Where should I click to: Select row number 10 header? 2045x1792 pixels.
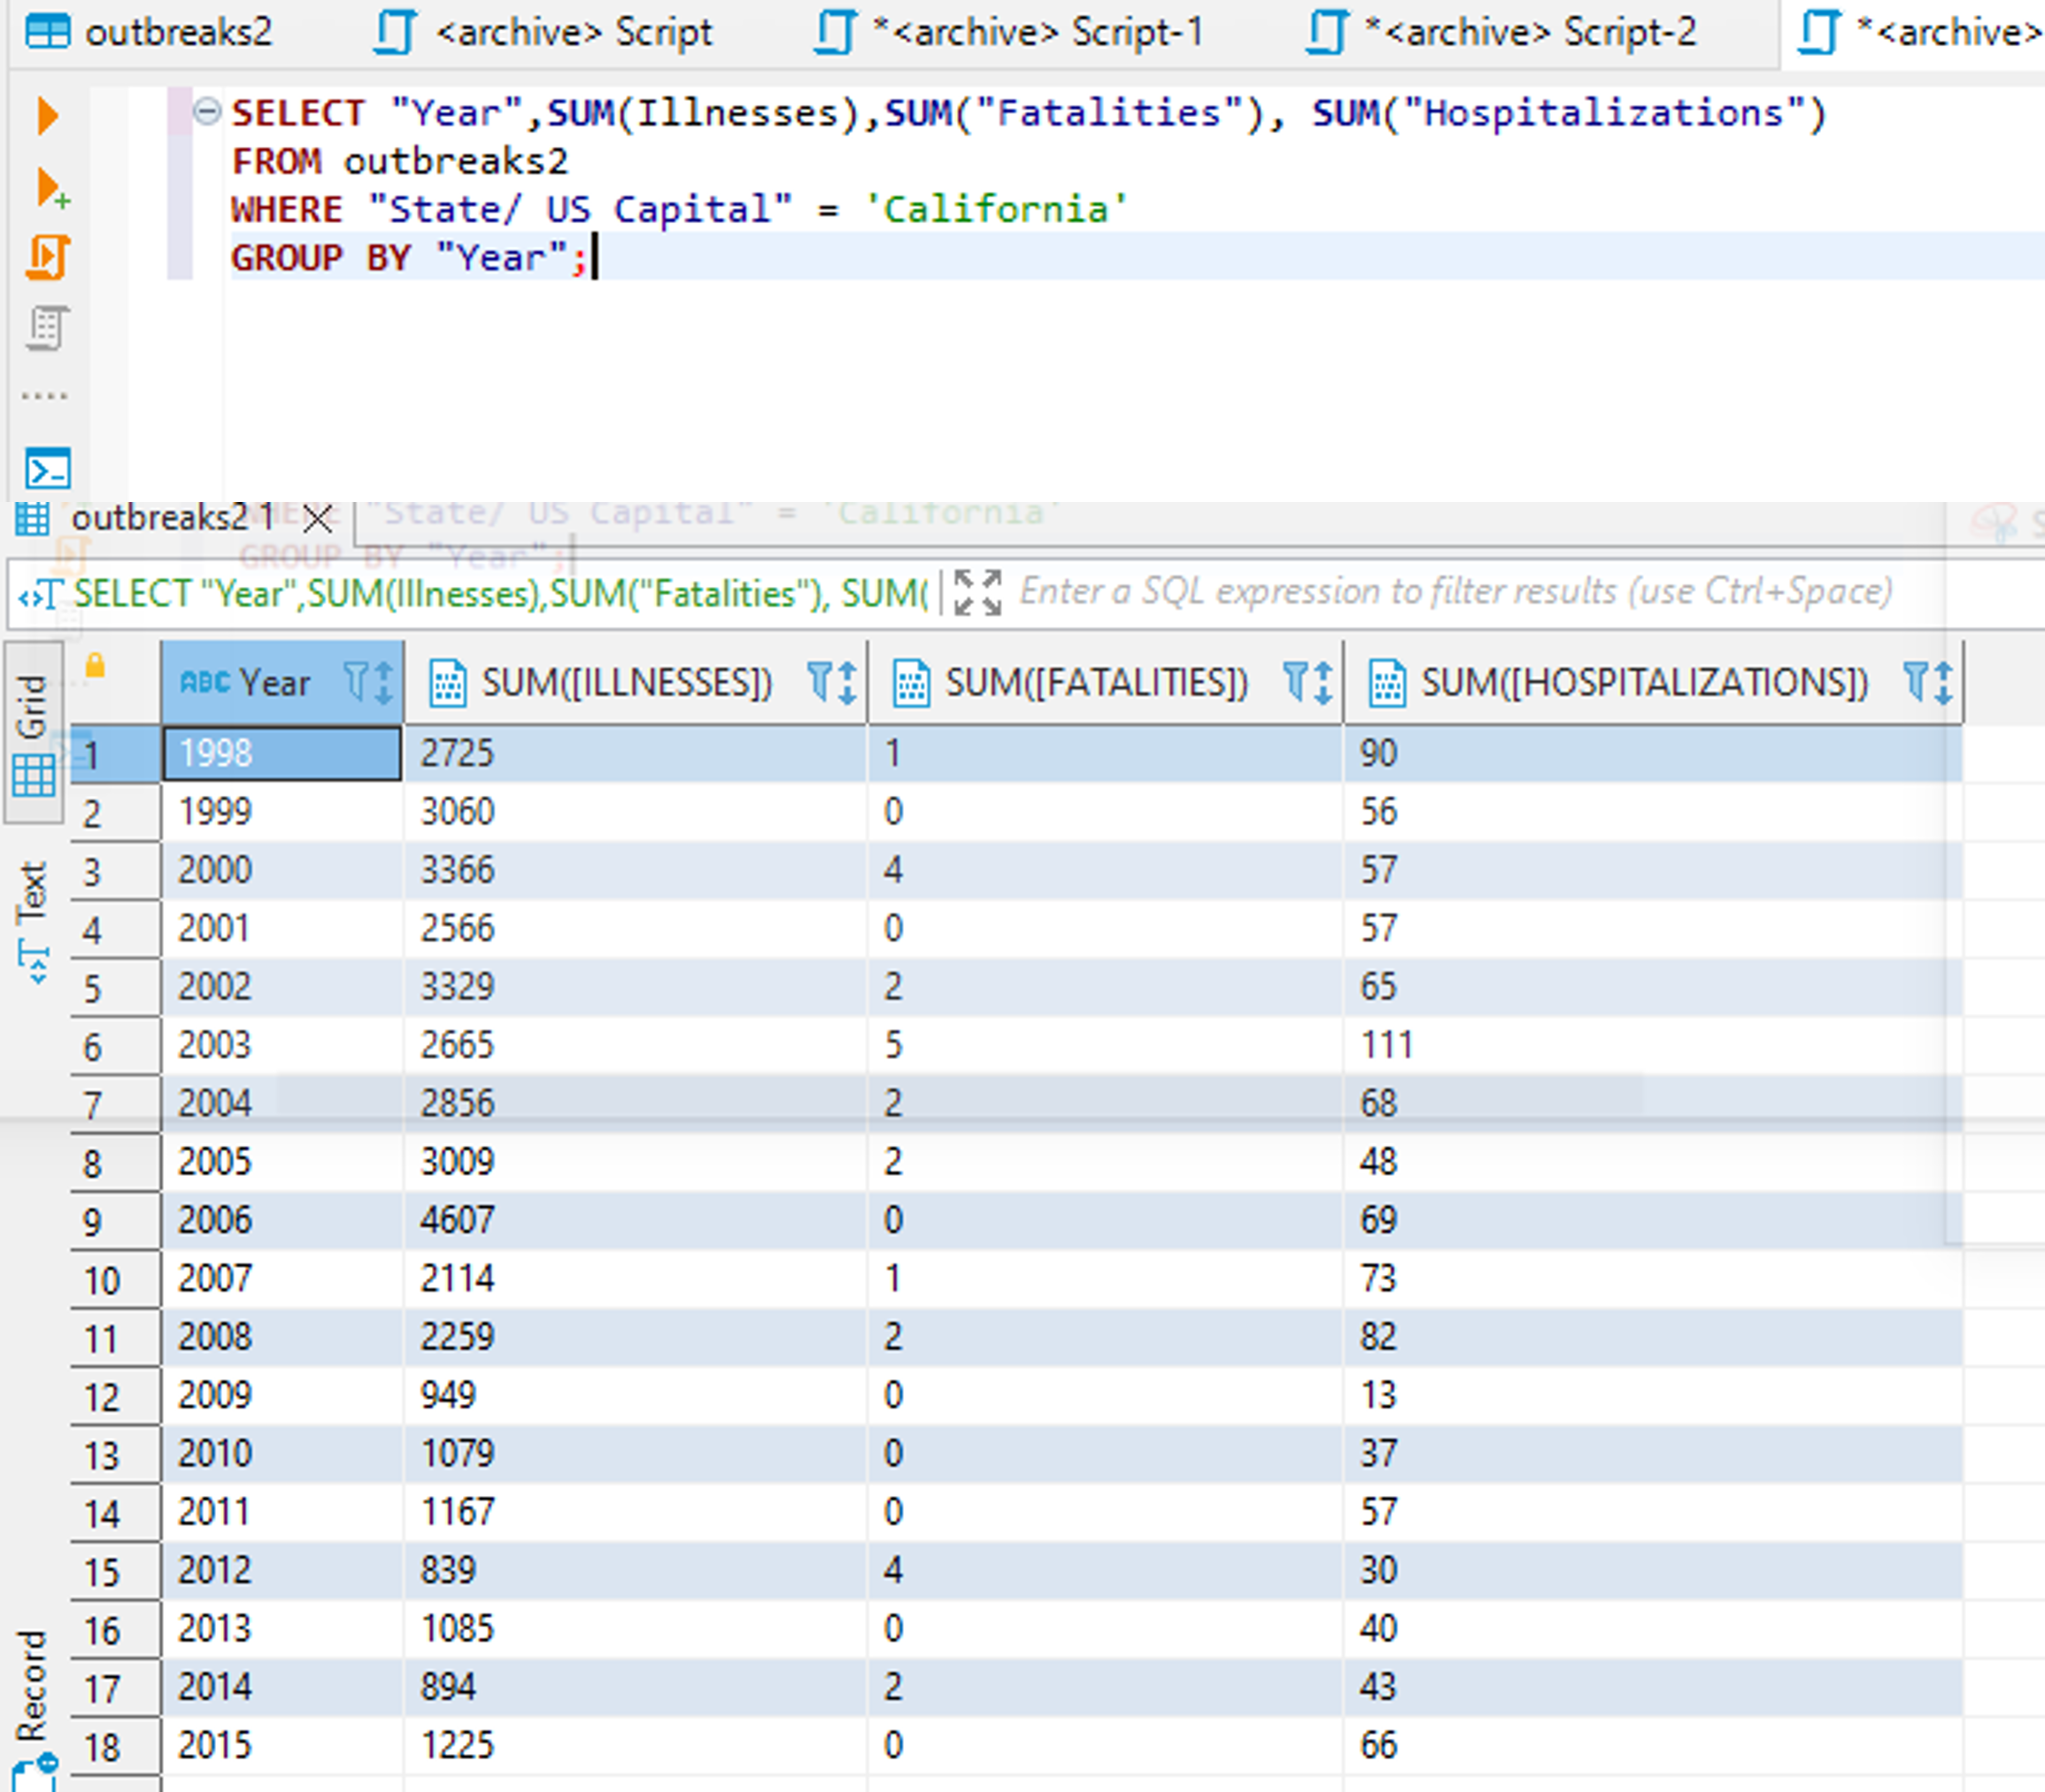point(115,1279)
